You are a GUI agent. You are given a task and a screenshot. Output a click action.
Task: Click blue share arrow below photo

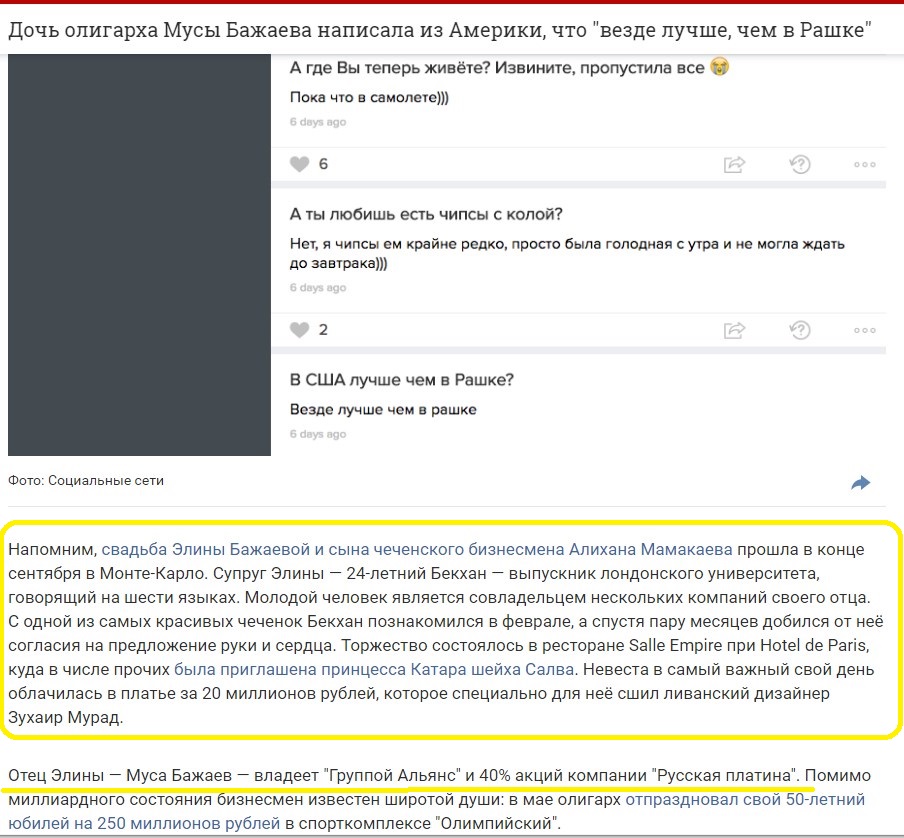(x=860, y=482)
